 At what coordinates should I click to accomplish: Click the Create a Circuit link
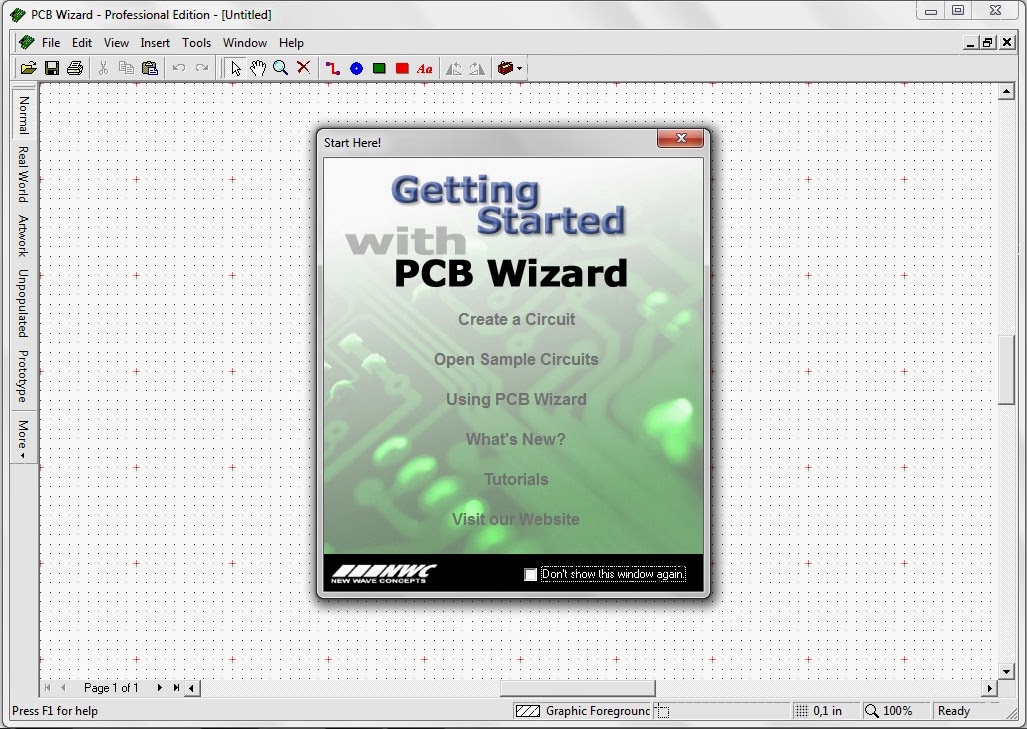click(x=516, y=319)
